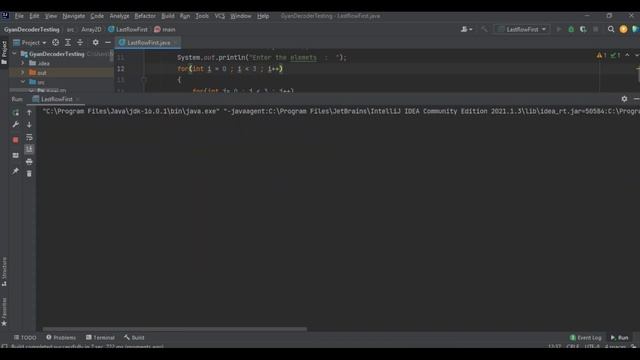This screenshot has height=360, width=640.
Task: Go to previous highlighted error arrow
Action: (627, 56)
